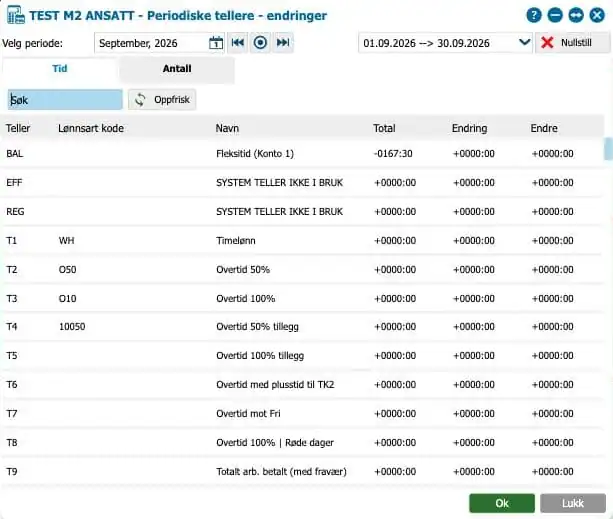Switch to the Tid tab
613x519 pixels.
click(60, 69)
